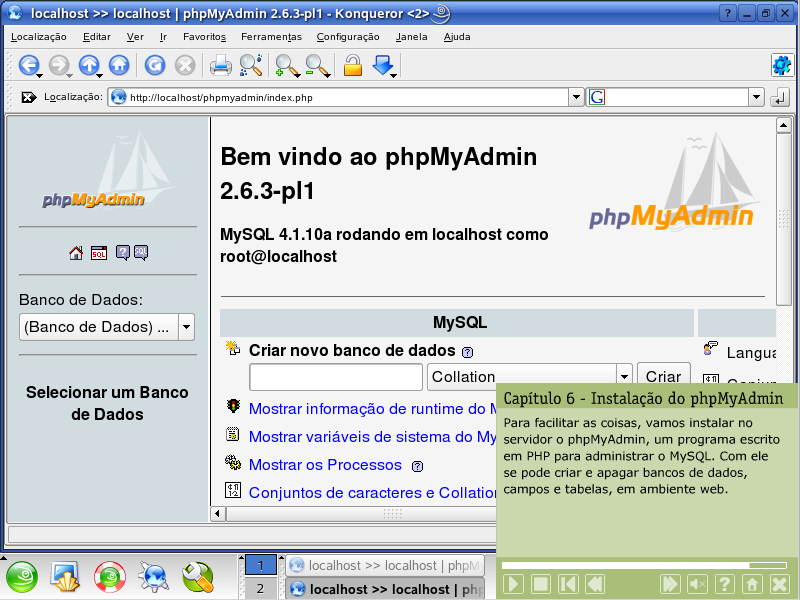
Task: Open the Mostrar os Processos link
Action: click(x=325, y=465)
